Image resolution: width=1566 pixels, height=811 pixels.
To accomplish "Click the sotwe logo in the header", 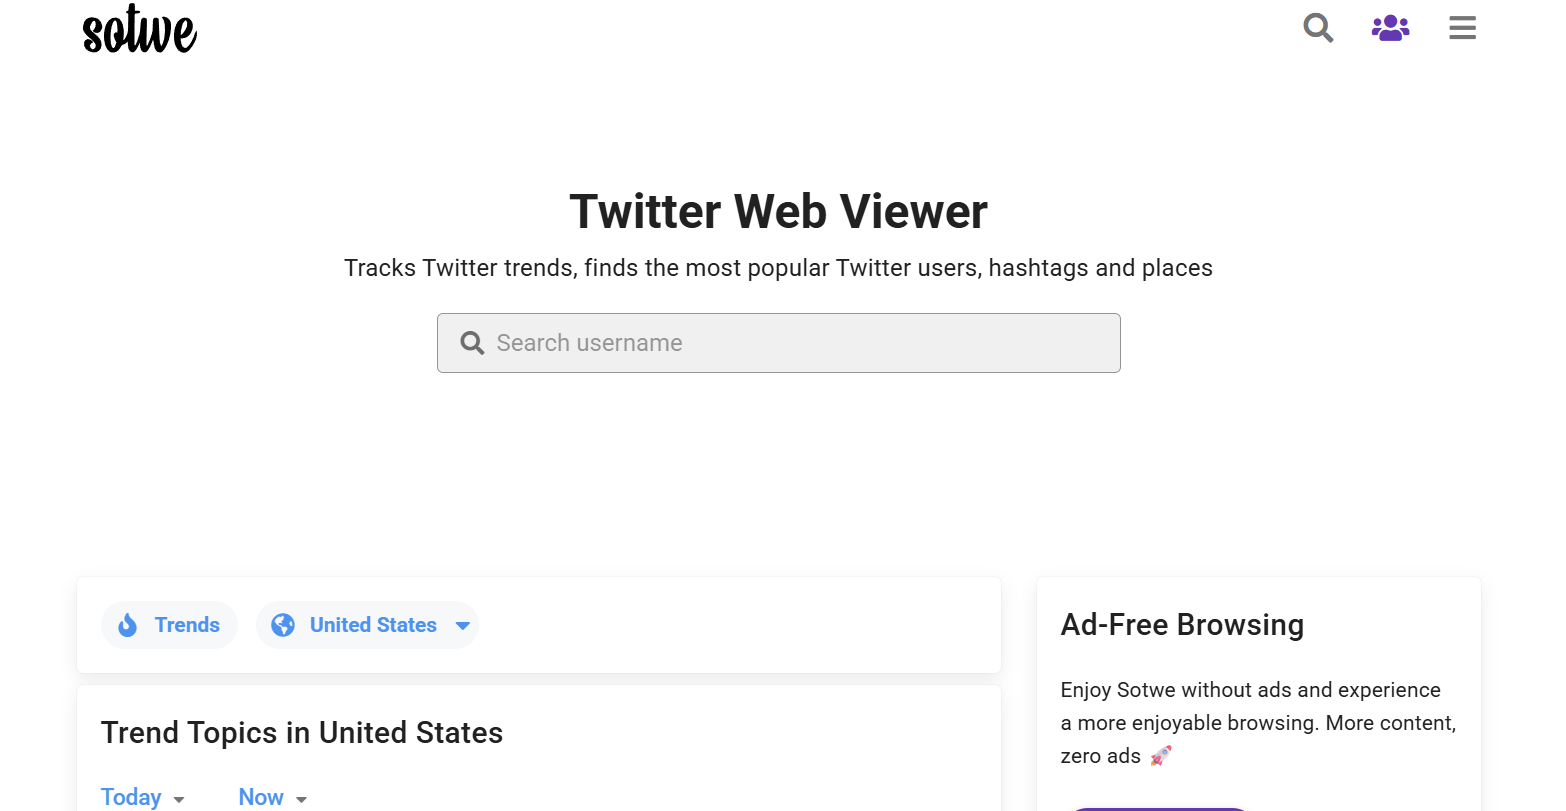I will tap(140, 29).
